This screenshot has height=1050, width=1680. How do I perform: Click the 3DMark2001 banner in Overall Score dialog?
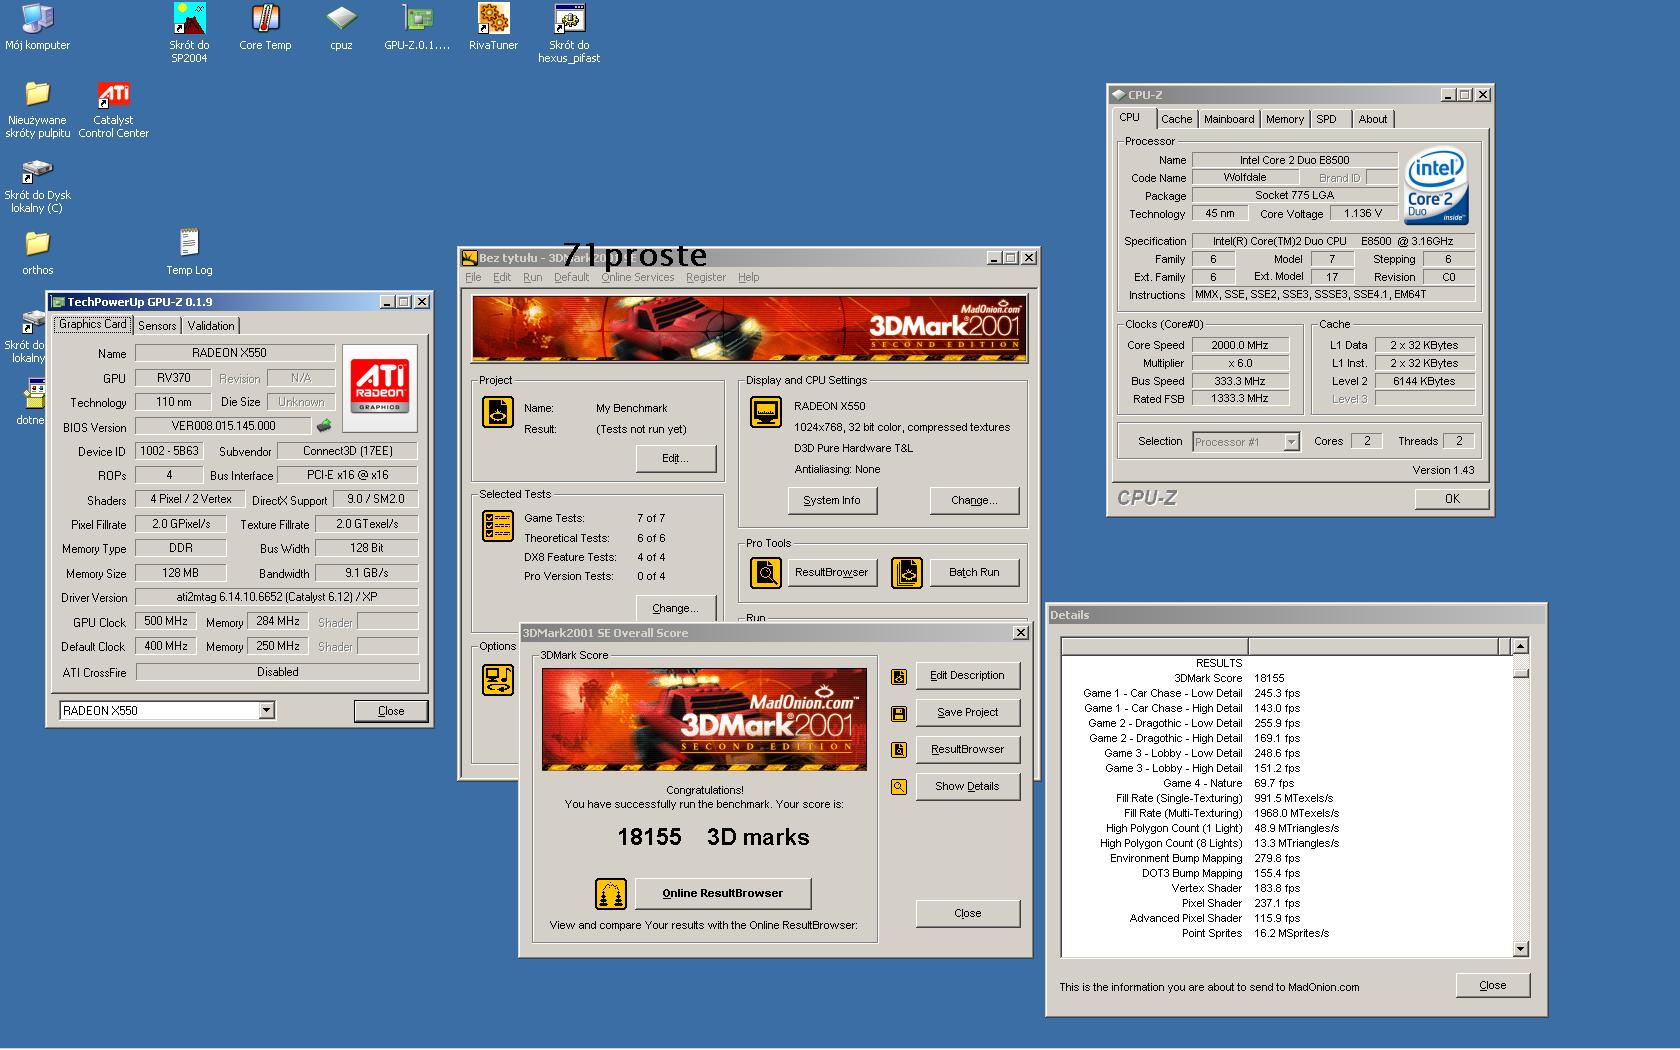[704, 719]
